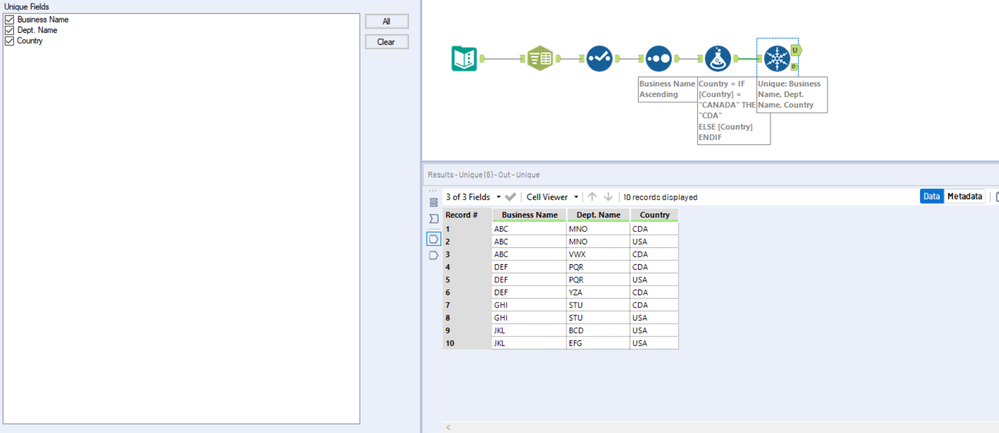Click the Dept. Name column header
The width and height of the screenshot is (999, 433).
[x=598, y=215]
